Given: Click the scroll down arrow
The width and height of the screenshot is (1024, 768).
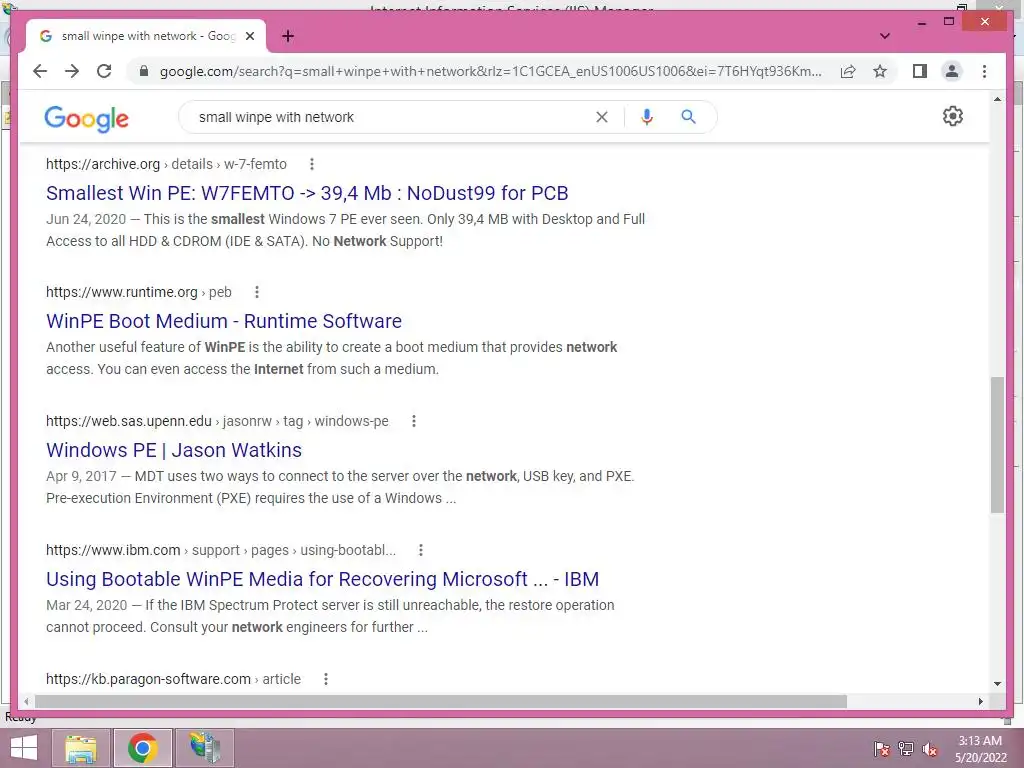Looking at the screenshot, I should (x=997, y=684).
